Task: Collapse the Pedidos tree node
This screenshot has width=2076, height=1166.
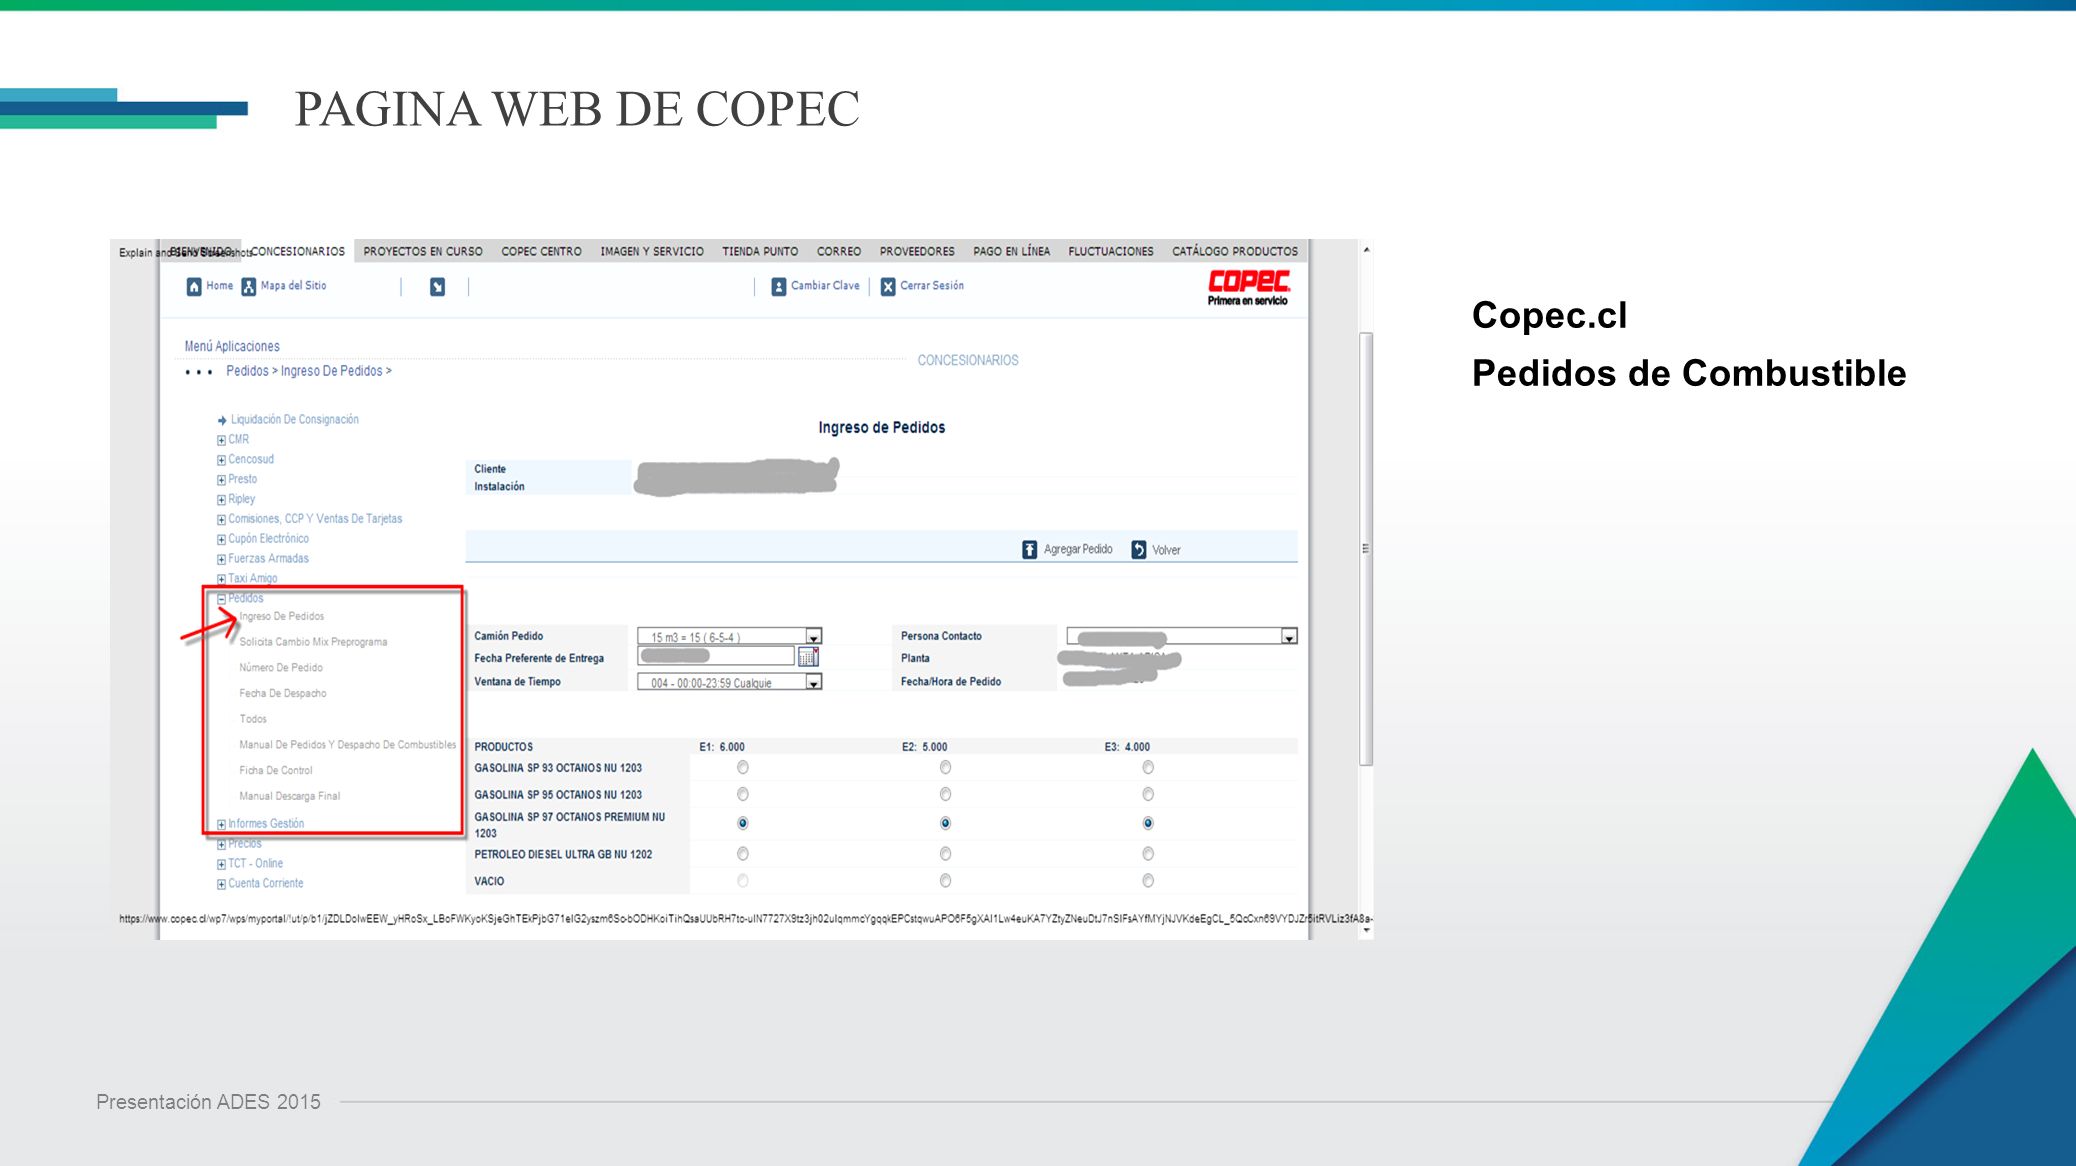Action: (221, 599)
